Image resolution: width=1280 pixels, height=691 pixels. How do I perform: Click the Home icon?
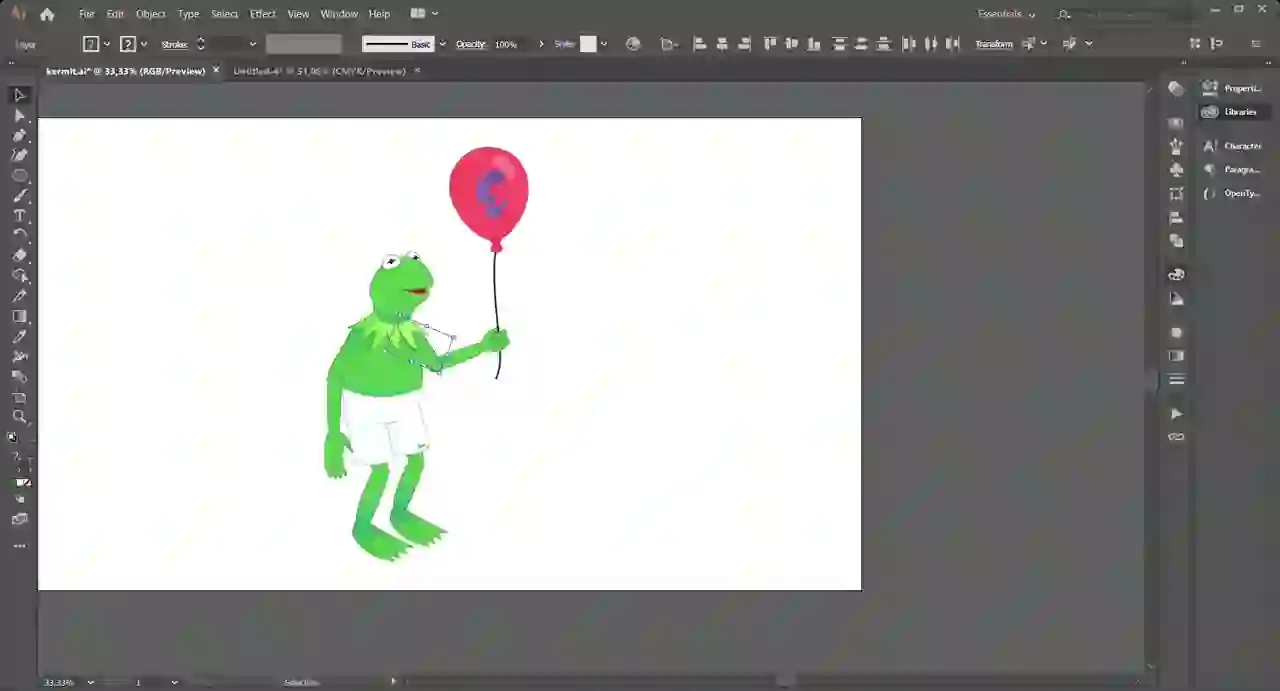tap(47, 14)
